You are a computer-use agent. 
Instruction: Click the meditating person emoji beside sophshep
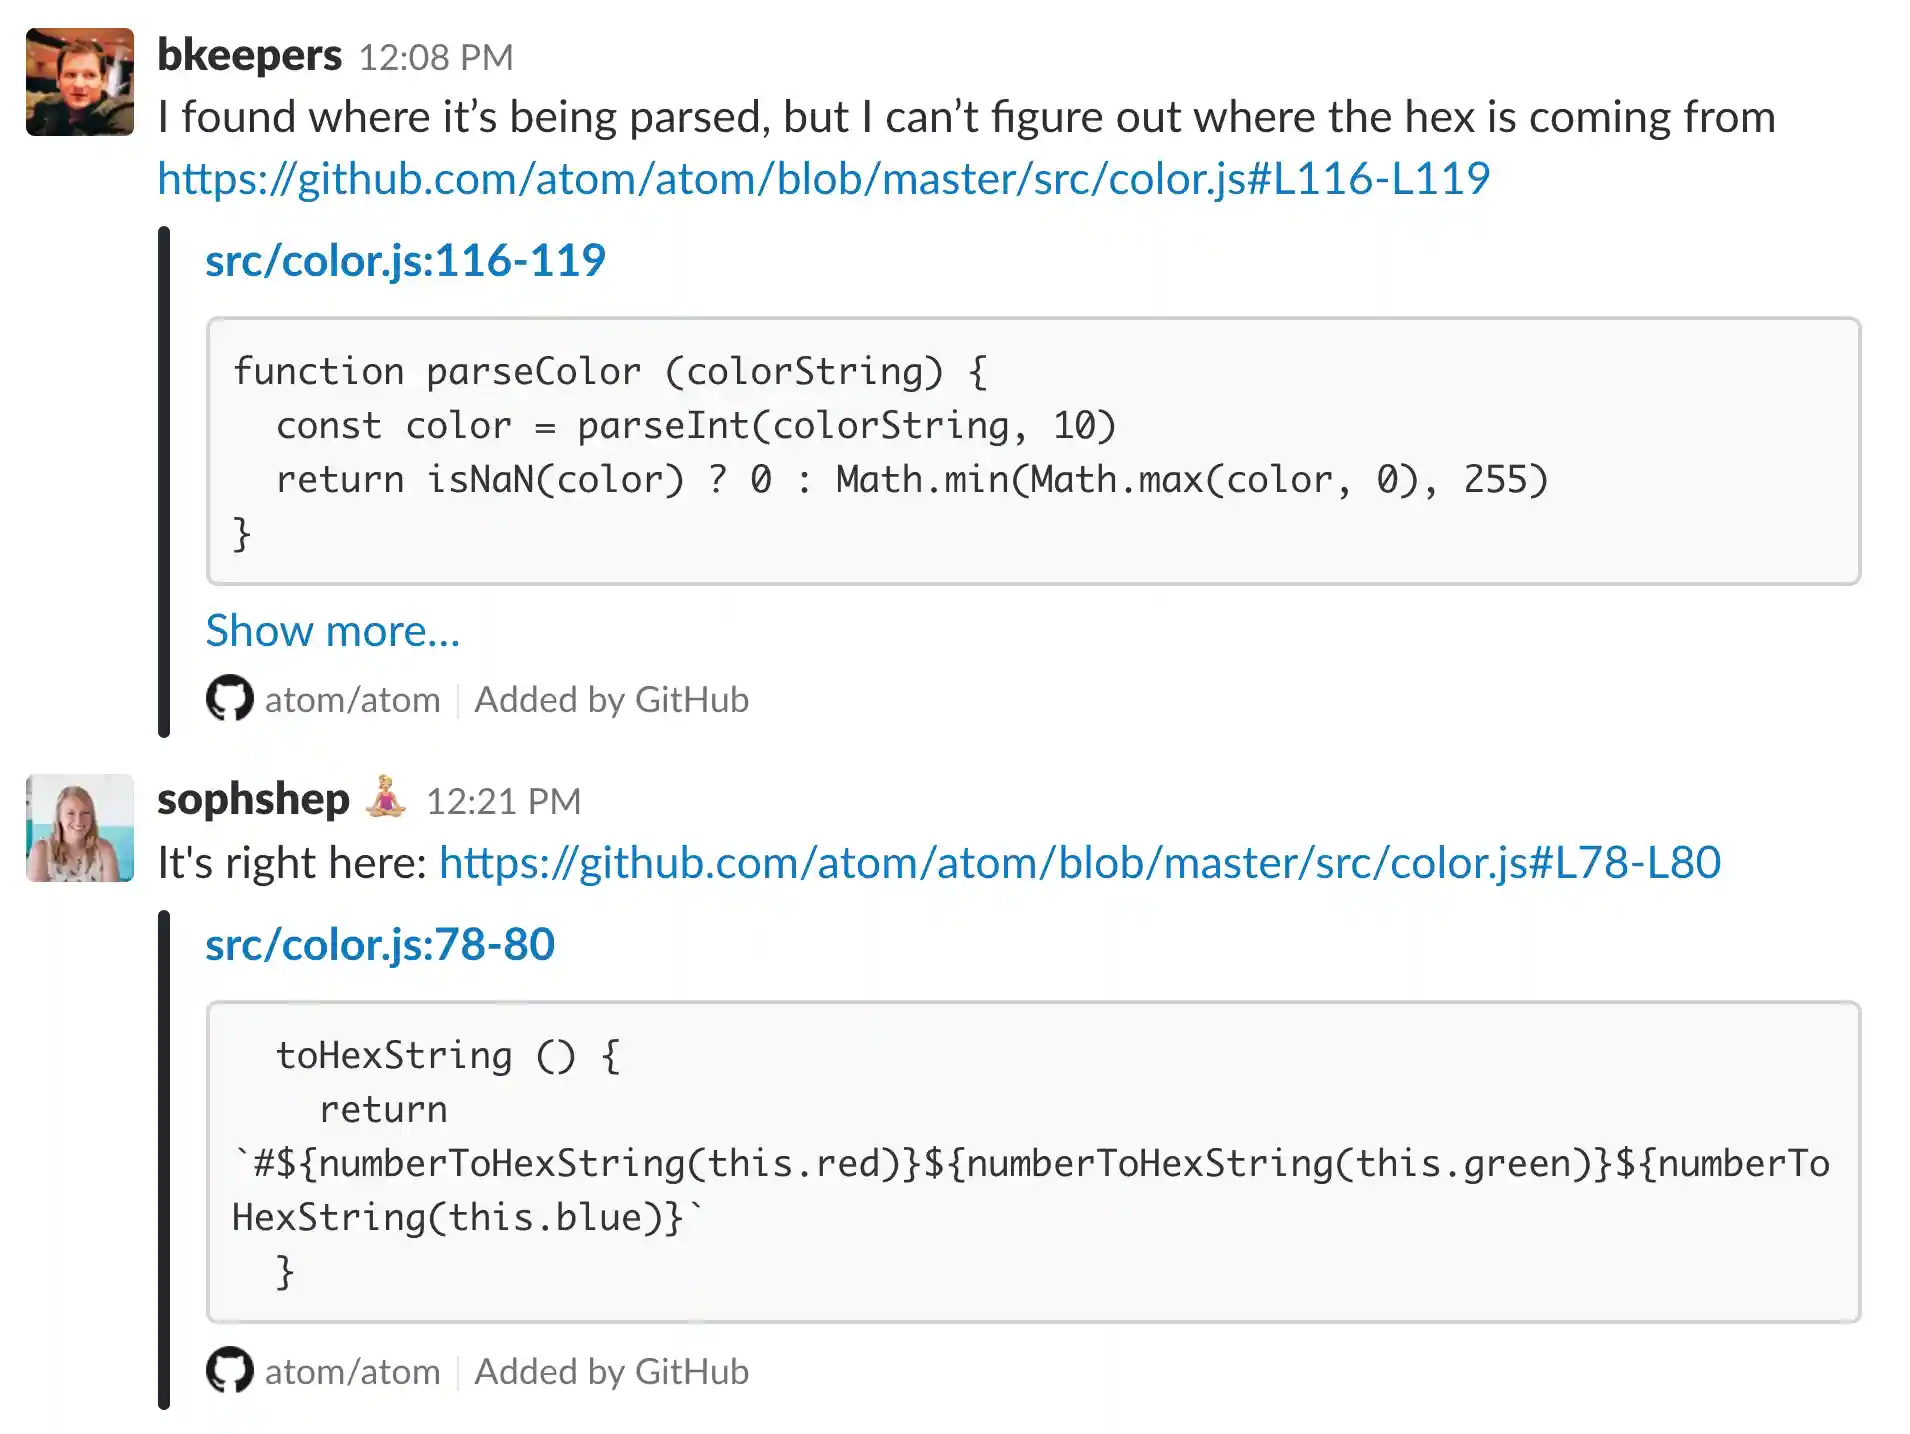click(x=387, y=799)
